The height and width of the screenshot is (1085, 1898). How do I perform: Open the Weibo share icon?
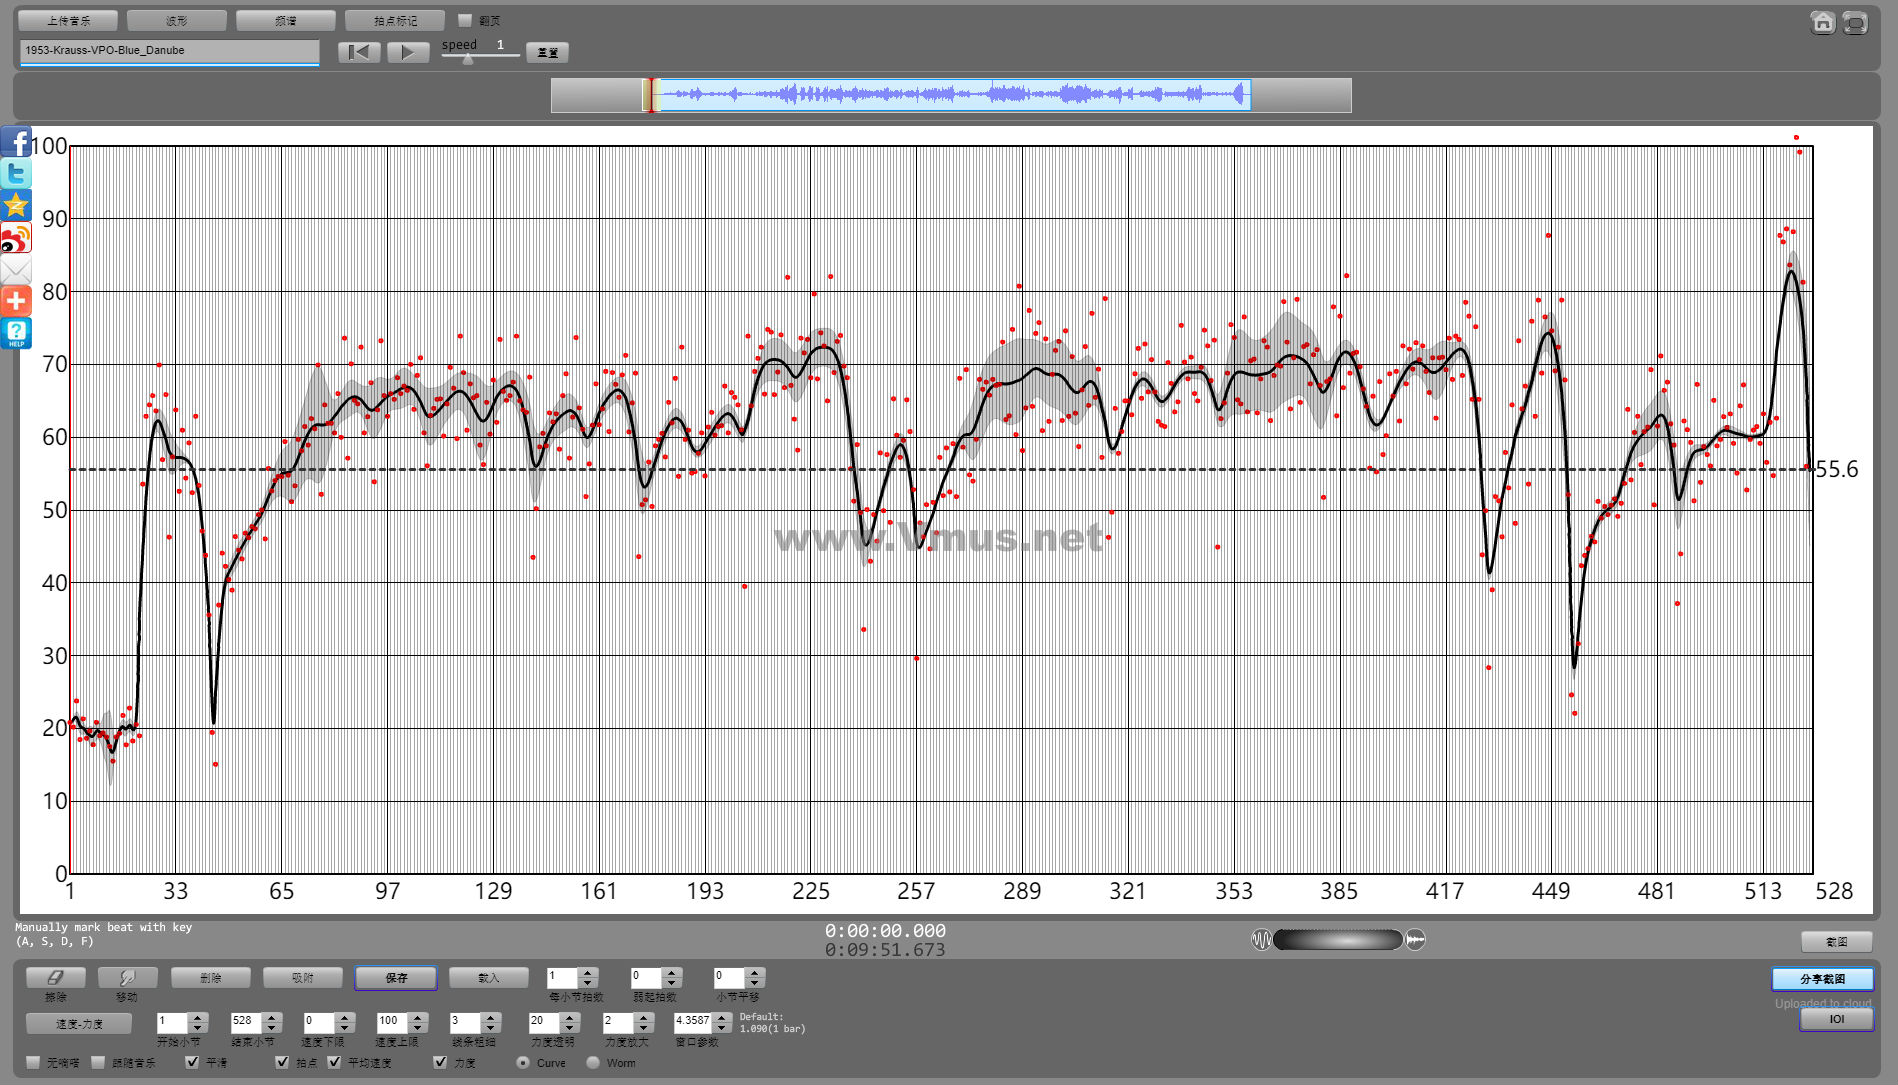[x=16, y=238]
